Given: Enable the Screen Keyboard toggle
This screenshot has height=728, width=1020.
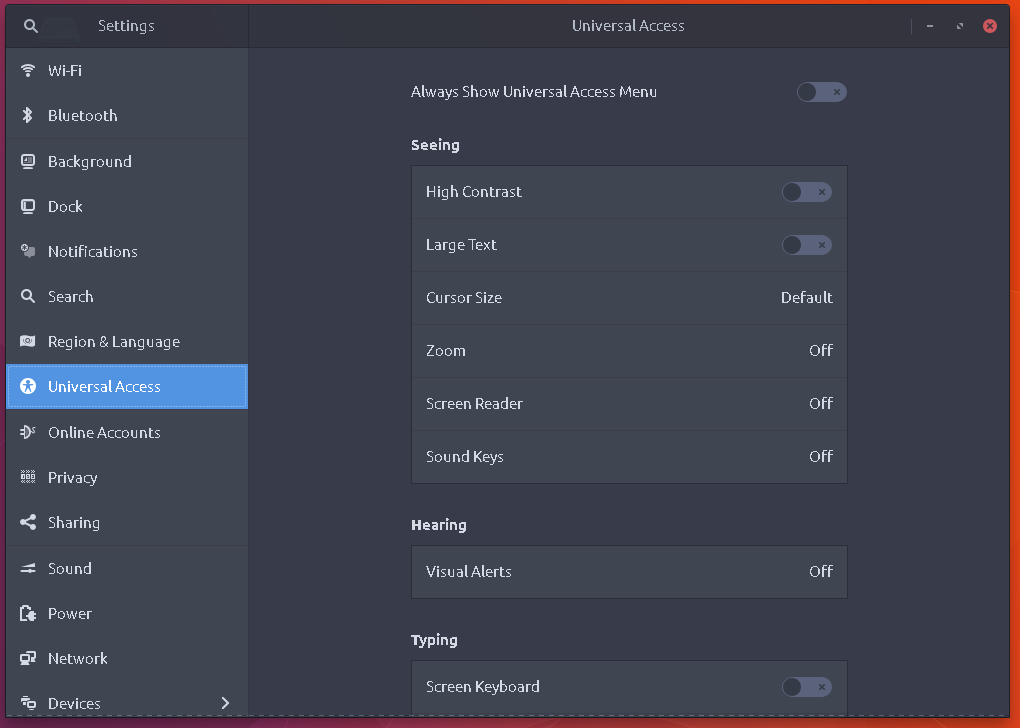Looking at the screenshot, I should click(807, 687).
